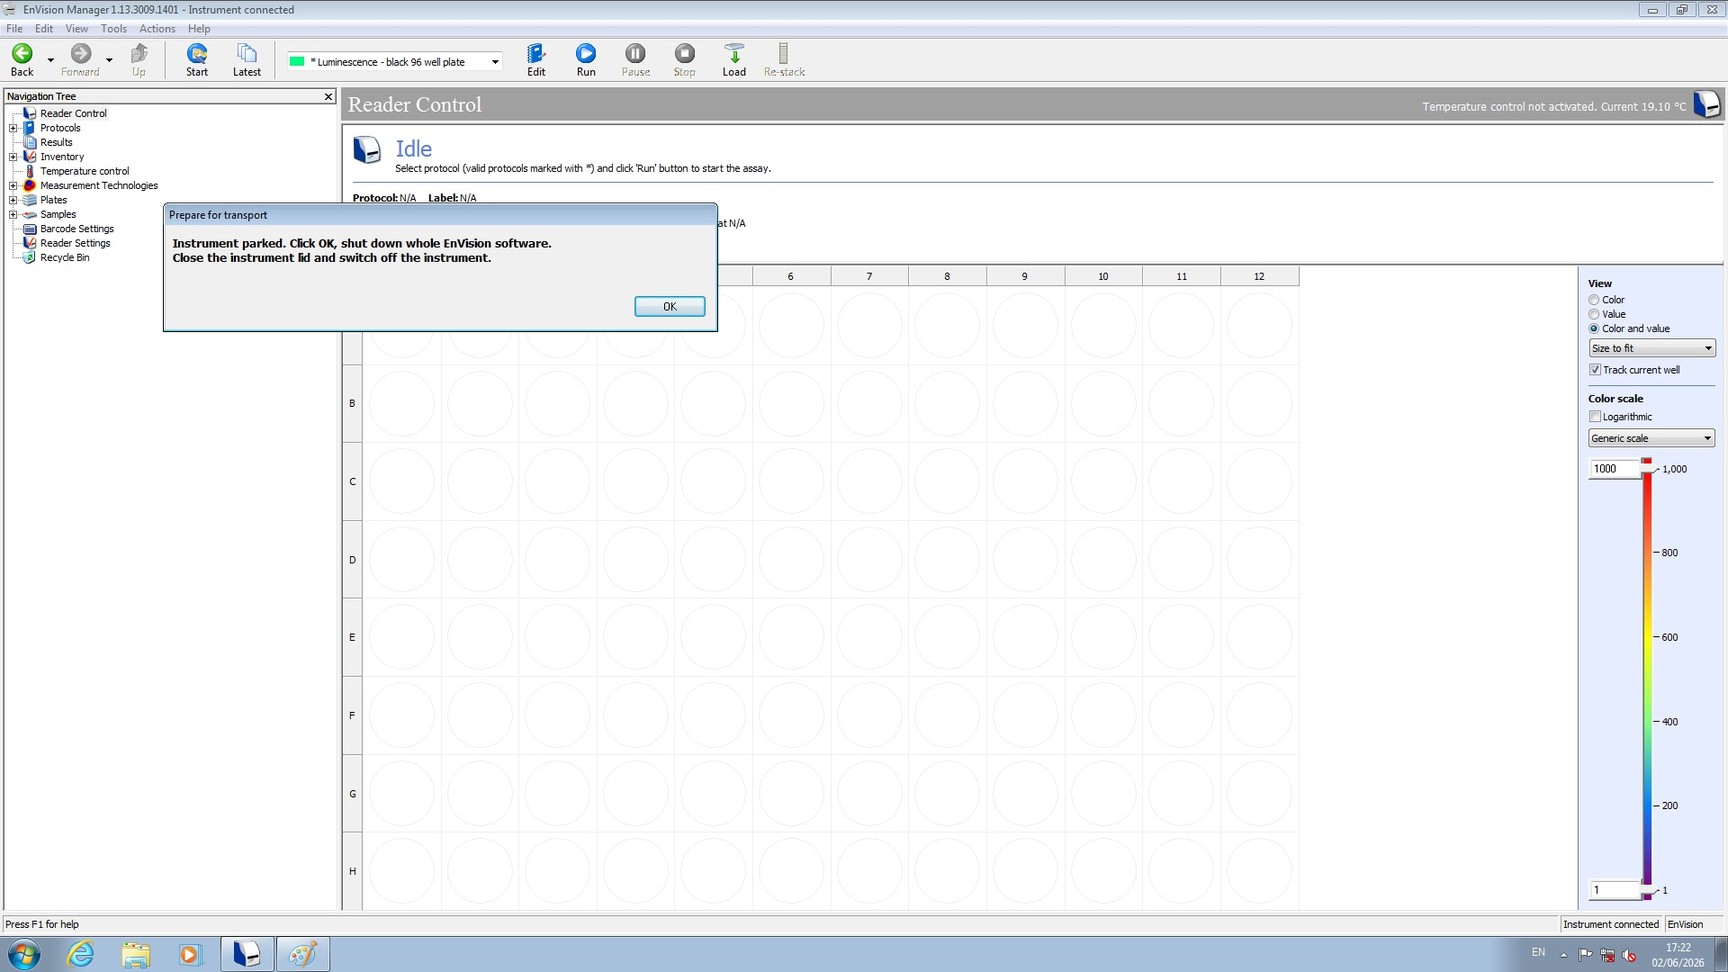Open the Tools menu
1728x972 pixels.
[x=114, y=29]
